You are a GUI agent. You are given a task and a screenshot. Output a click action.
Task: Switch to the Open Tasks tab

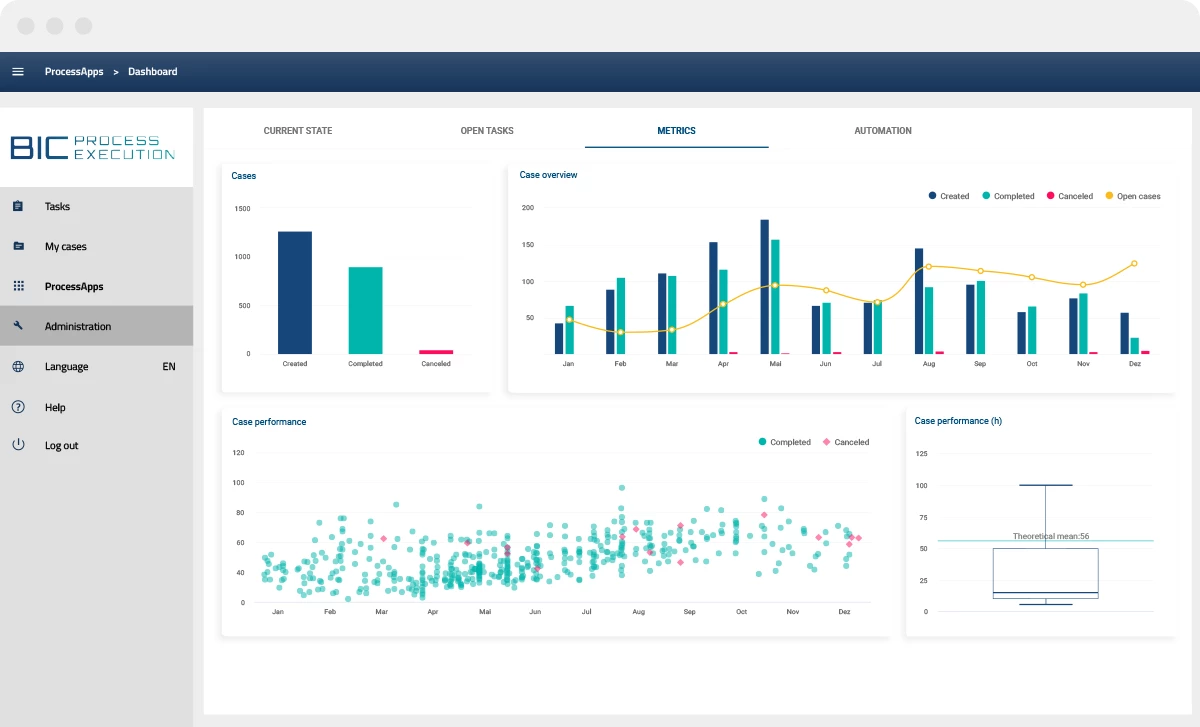click(487, 131)
